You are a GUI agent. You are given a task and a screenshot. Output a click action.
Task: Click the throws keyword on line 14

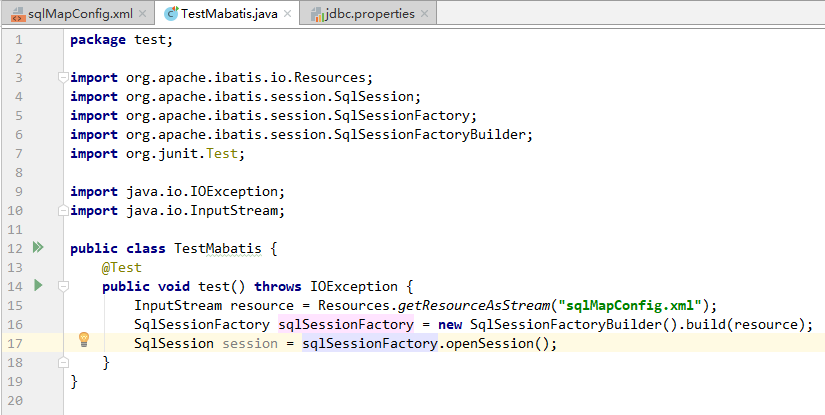pos(278,287)
